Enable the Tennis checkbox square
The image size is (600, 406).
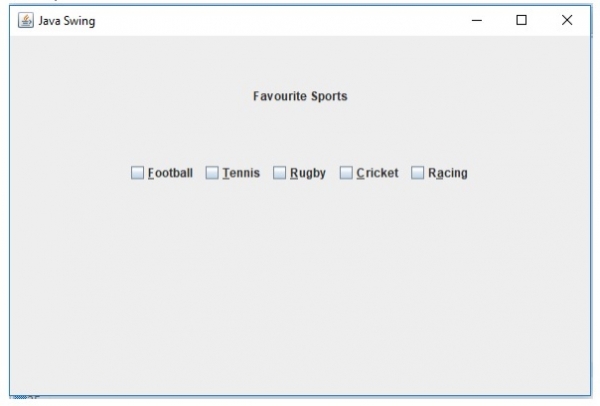[x=212, y=173]
